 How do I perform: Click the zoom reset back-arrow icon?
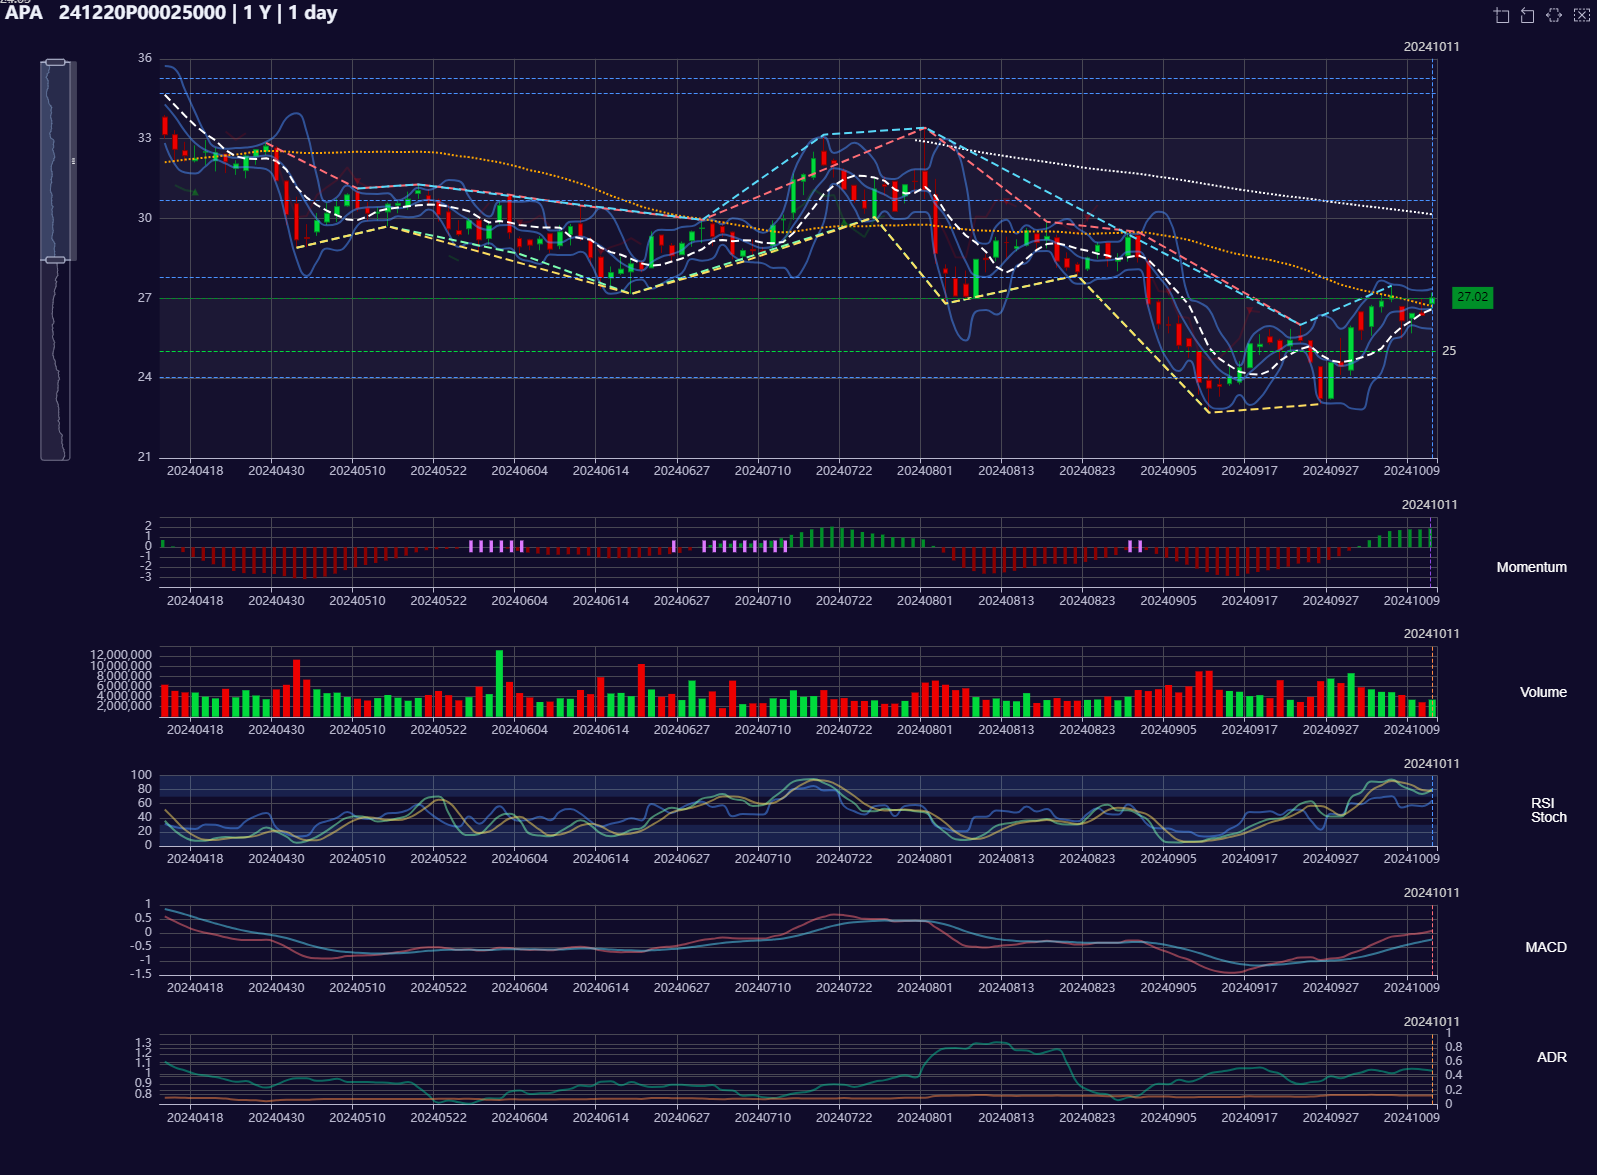tap(1527, 15)
